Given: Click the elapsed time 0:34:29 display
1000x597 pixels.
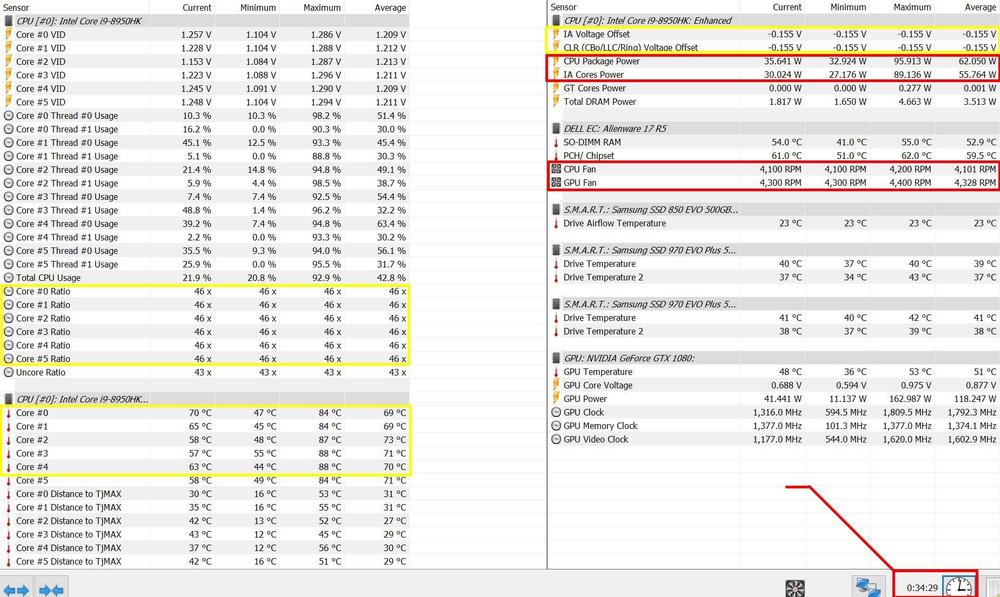Looking at the screenshot, I should [921, 587].
